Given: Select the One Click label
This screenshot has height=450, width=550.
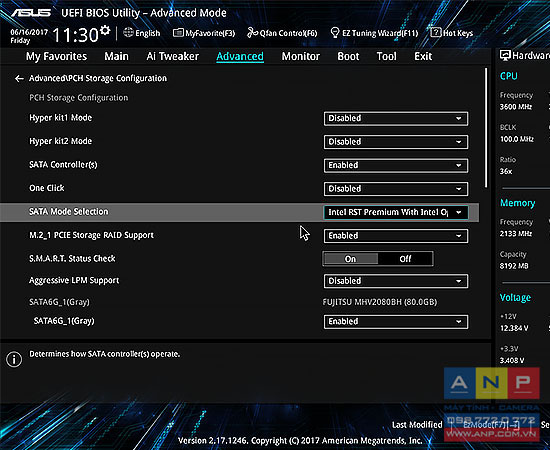Looking at the screenshot, I should pyautogui.click(x=47, y=188).
